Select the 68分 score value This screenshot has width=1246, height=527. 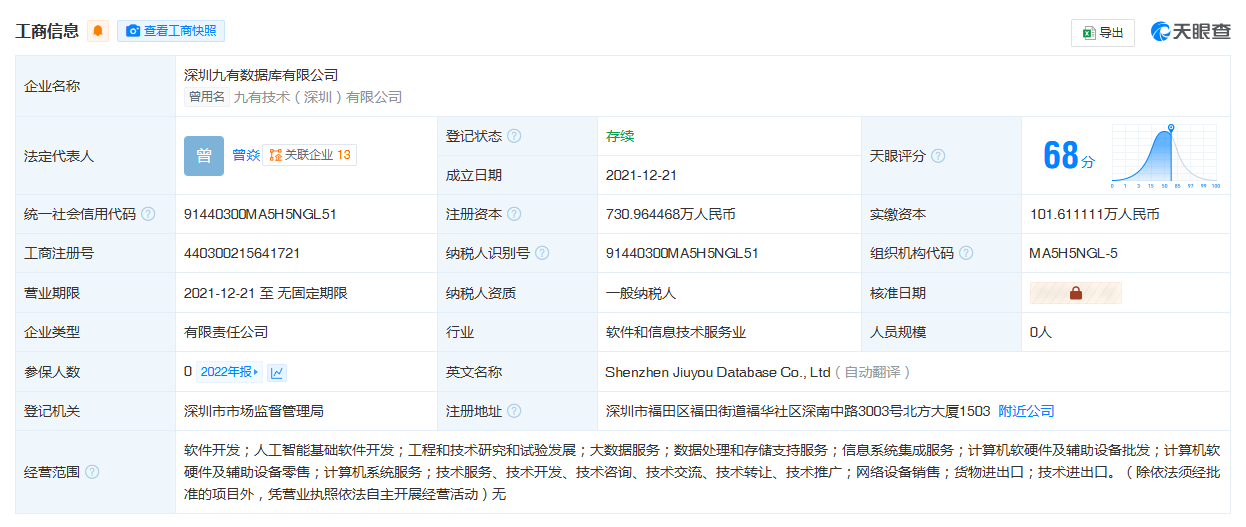pos(1069,156)
